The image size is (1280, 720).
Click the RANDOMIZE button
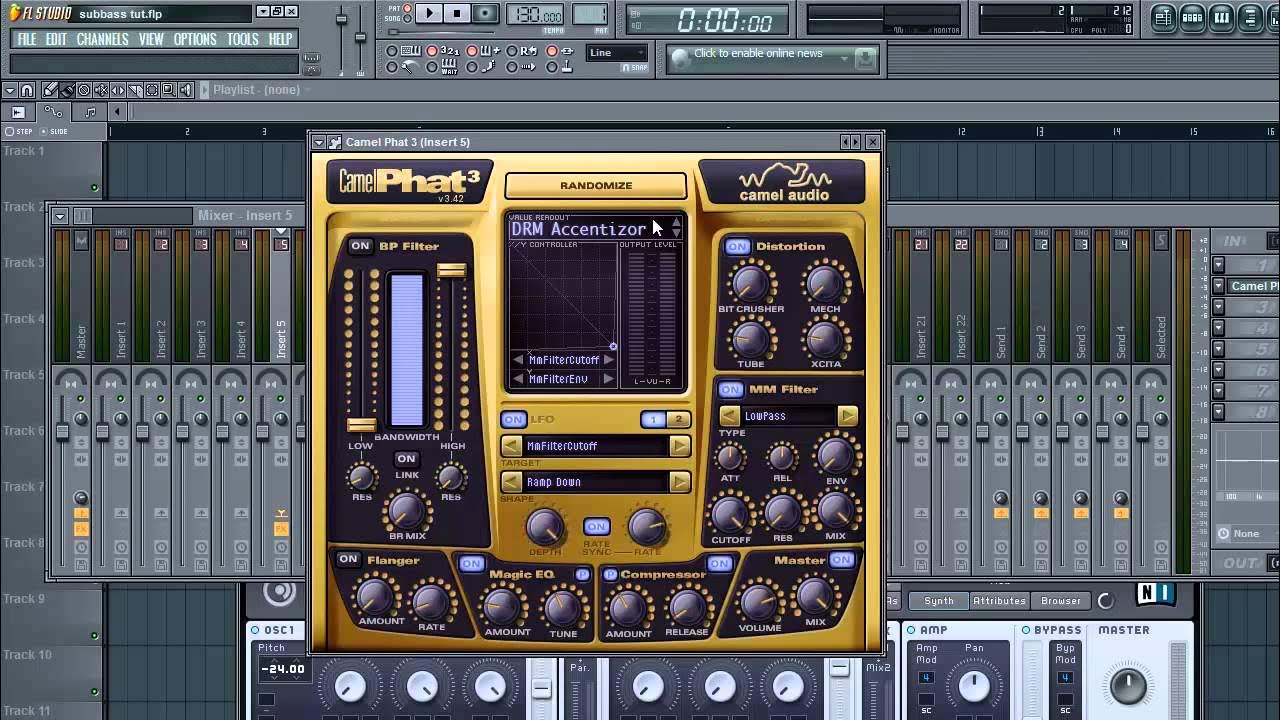pos(596,185)
